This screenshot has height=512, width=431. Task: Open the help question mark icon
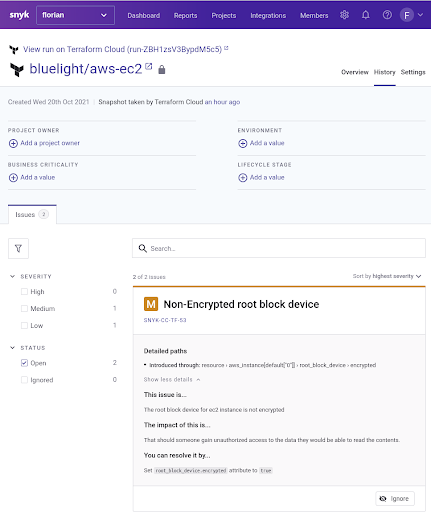(x=387, y=15)
